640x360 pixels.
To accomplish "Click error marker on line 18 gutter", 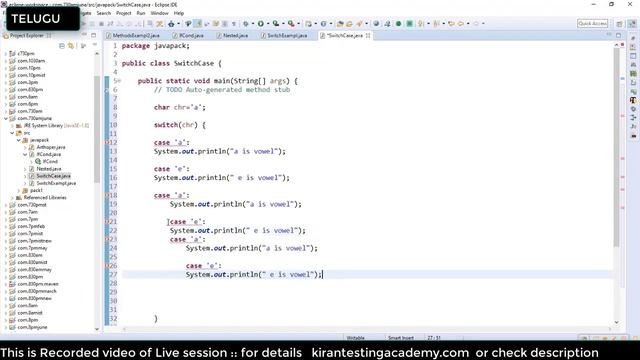I will tap(107, 195).
